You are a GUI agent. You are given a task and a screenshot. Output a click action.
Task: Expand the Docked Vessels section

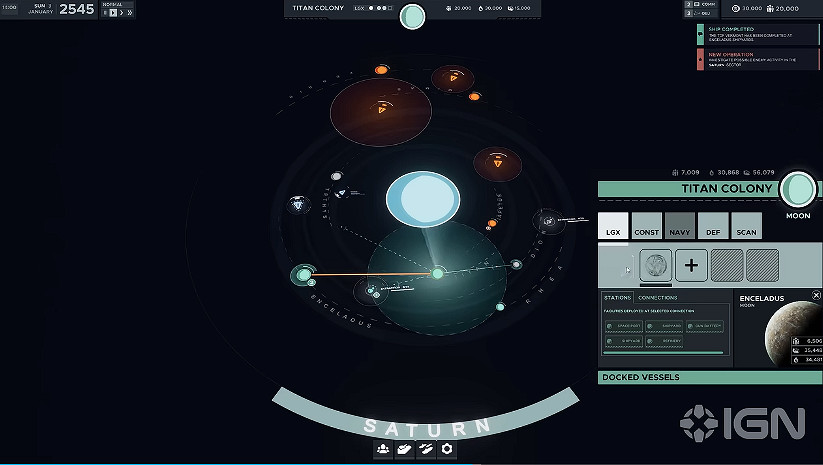709,377
